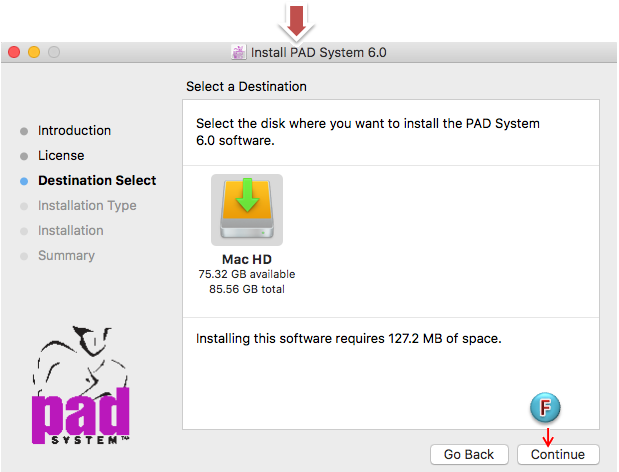Click the Mac HD disk name label
The height and width of the screenshot is (472, 619).
pos(246,259)
